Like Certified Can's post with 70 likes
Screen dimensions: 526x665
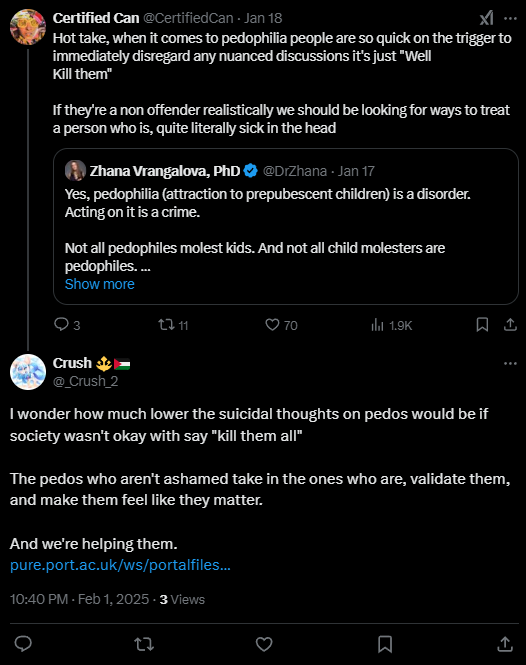pyautogui.click(x=281, y=325)
